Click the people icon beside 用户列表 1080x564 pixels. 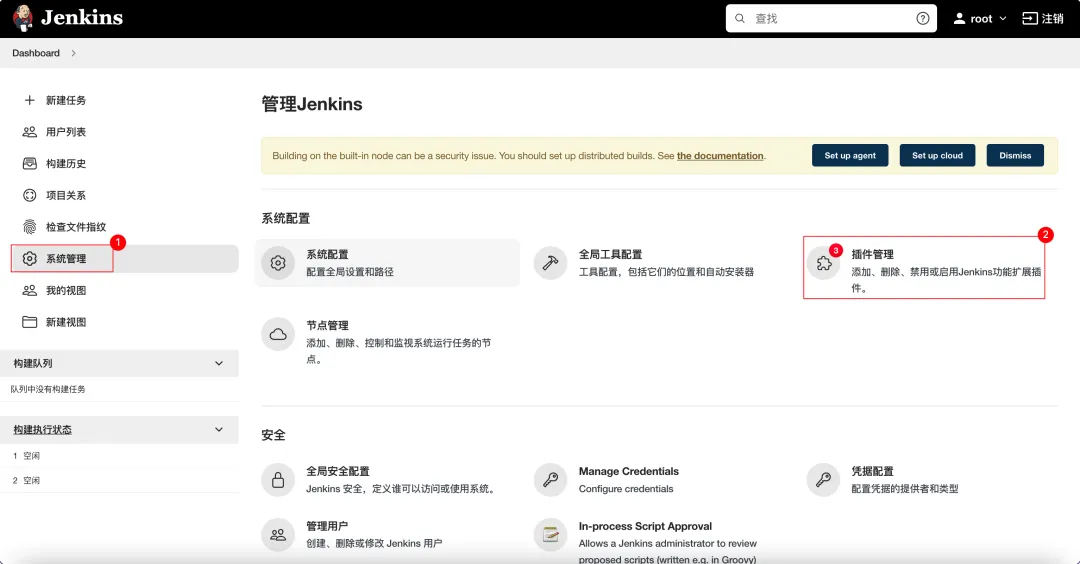pos(30,132)
